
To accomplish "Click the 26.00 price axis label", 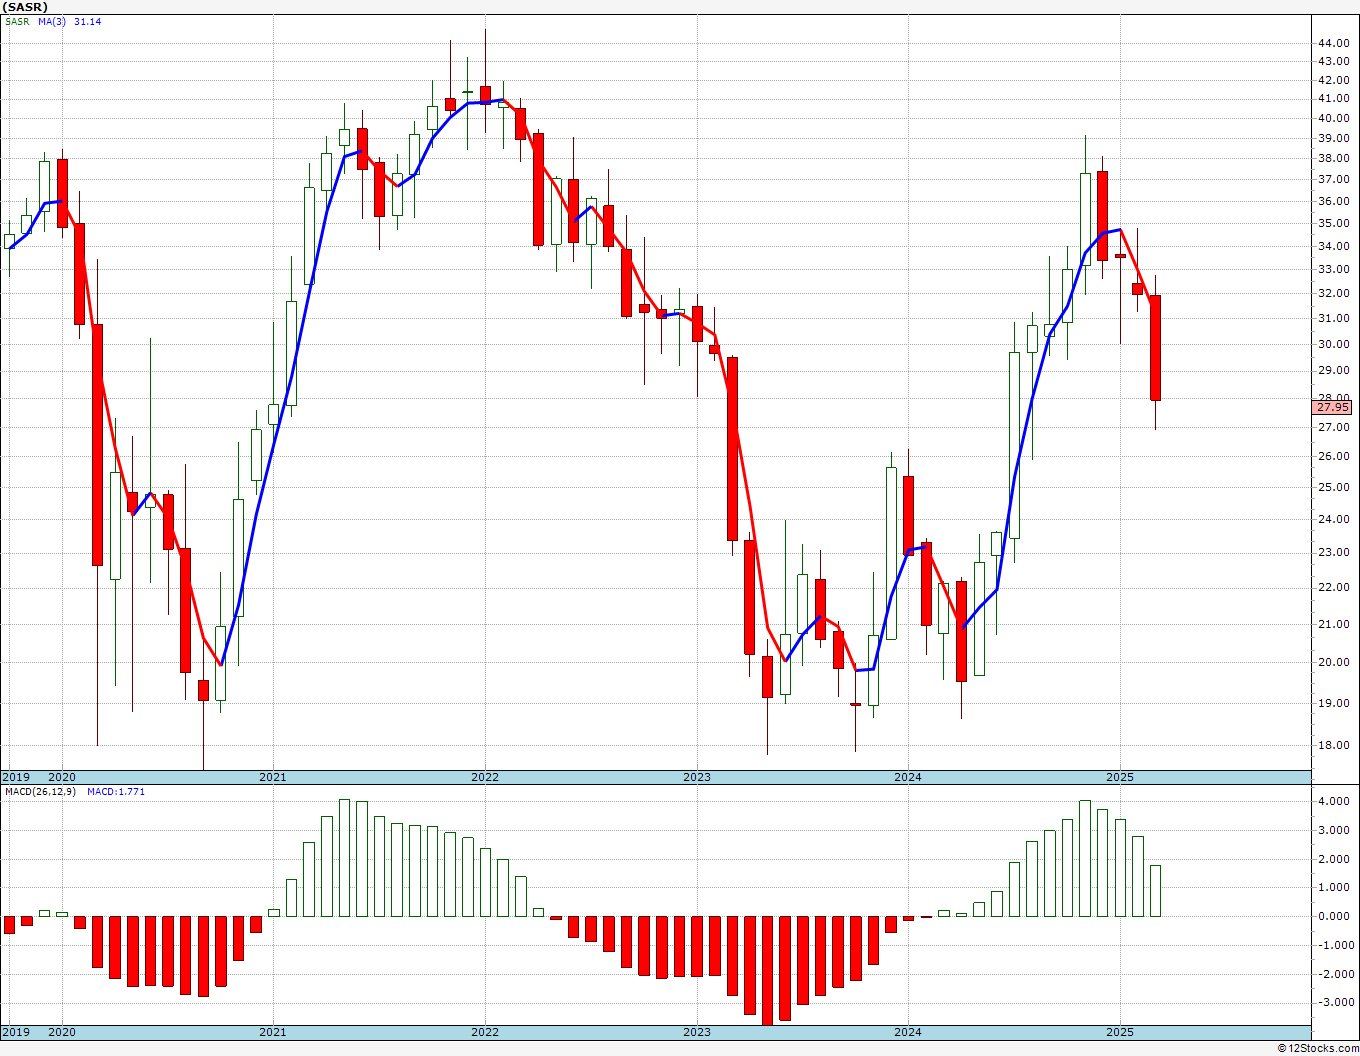I will coord(1335,456).
